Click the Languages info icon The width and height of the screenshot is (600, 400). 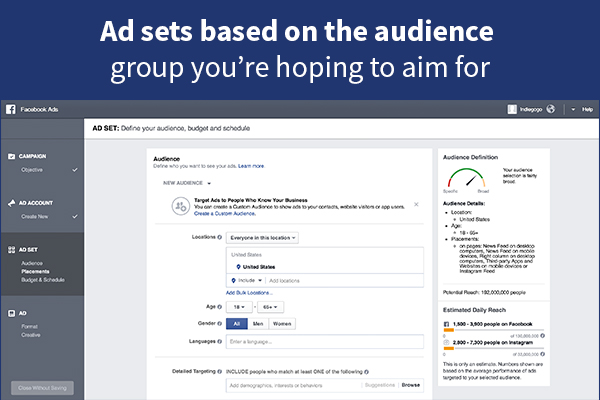point(220,341)
